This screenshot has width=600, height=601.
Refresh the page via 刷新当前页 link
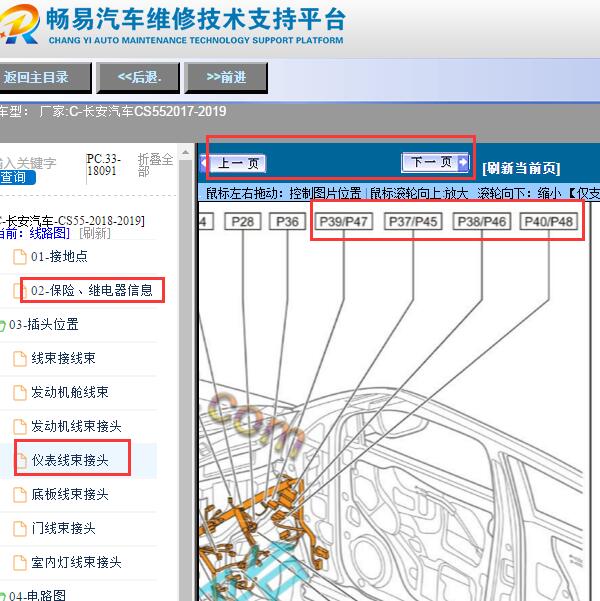(x=521, y=168)
